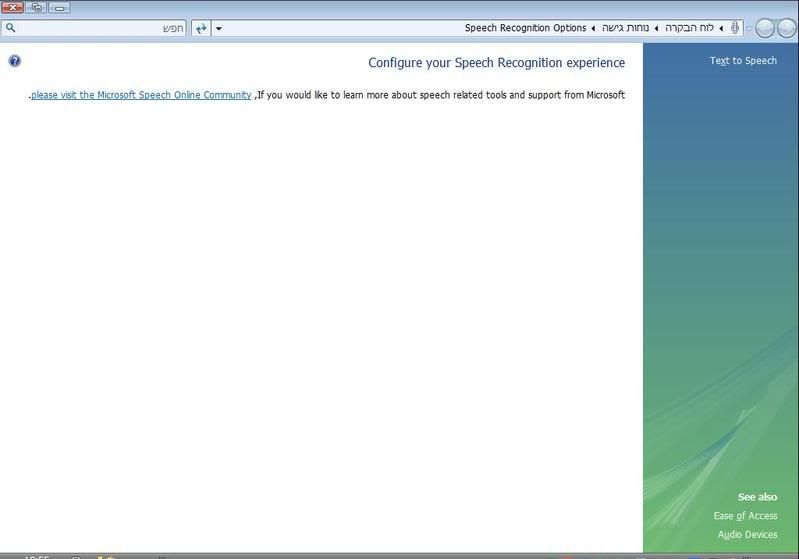Restore down the window

point(37,8)
